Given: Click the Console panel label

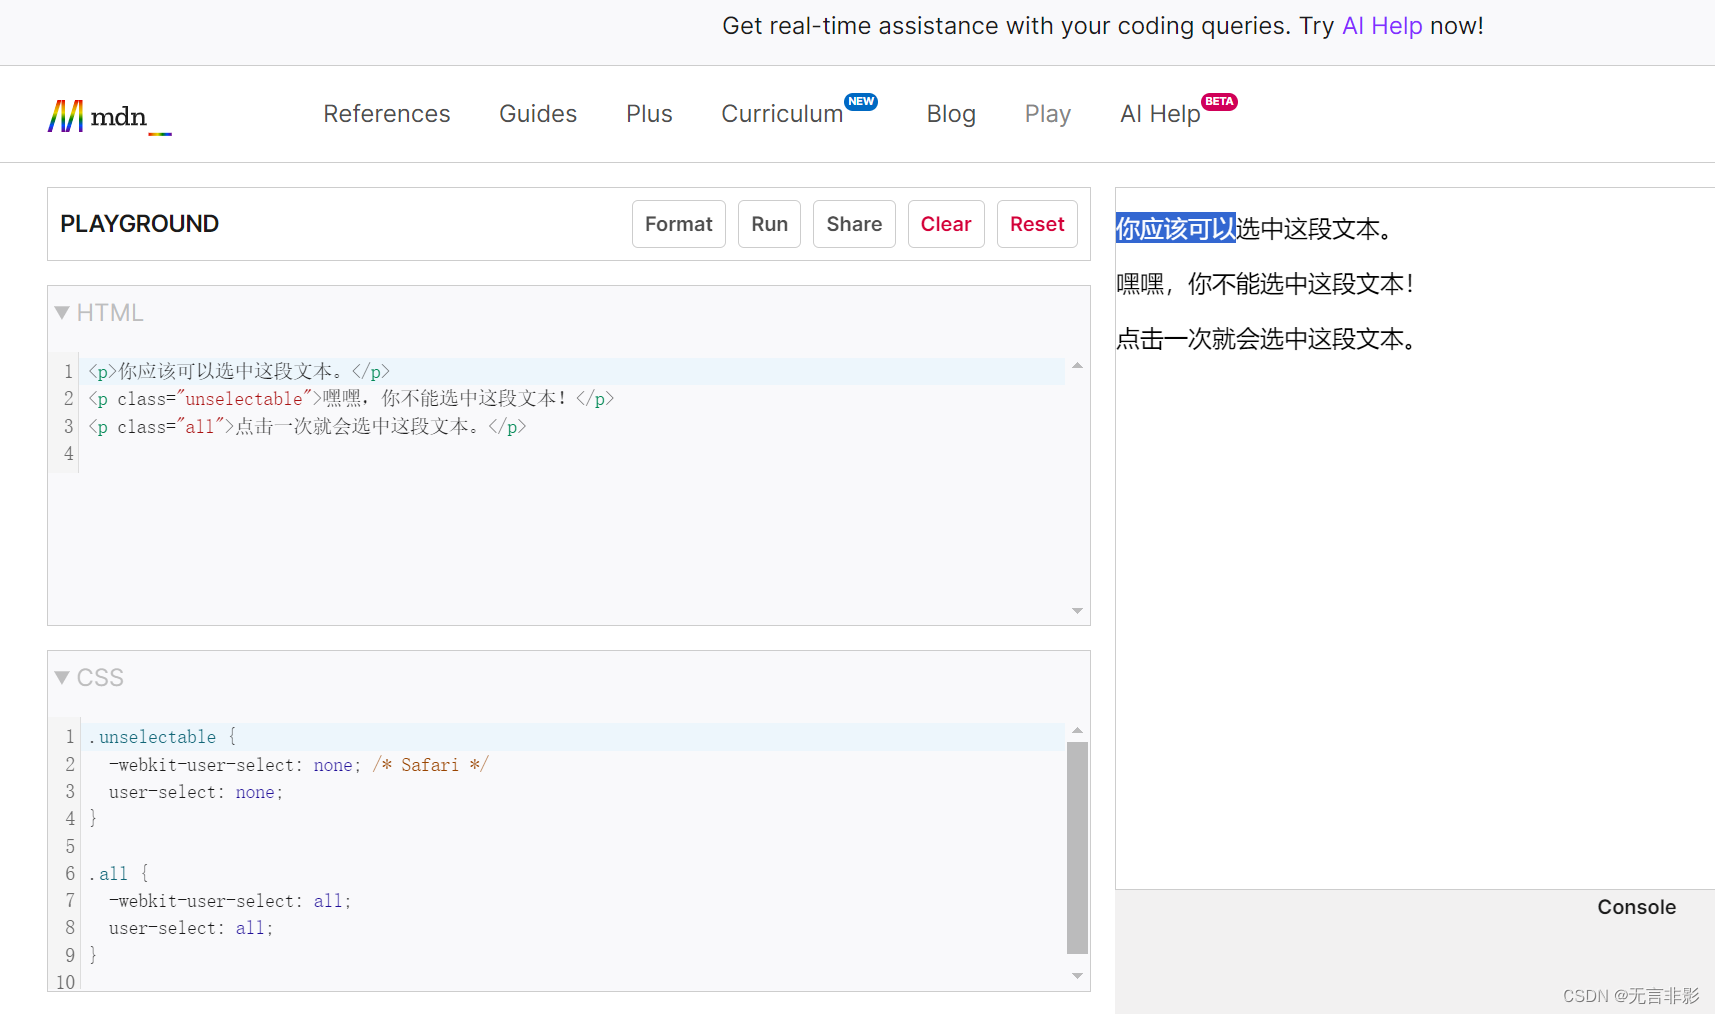Looking at the screenshot, I should click(1635, 907).
